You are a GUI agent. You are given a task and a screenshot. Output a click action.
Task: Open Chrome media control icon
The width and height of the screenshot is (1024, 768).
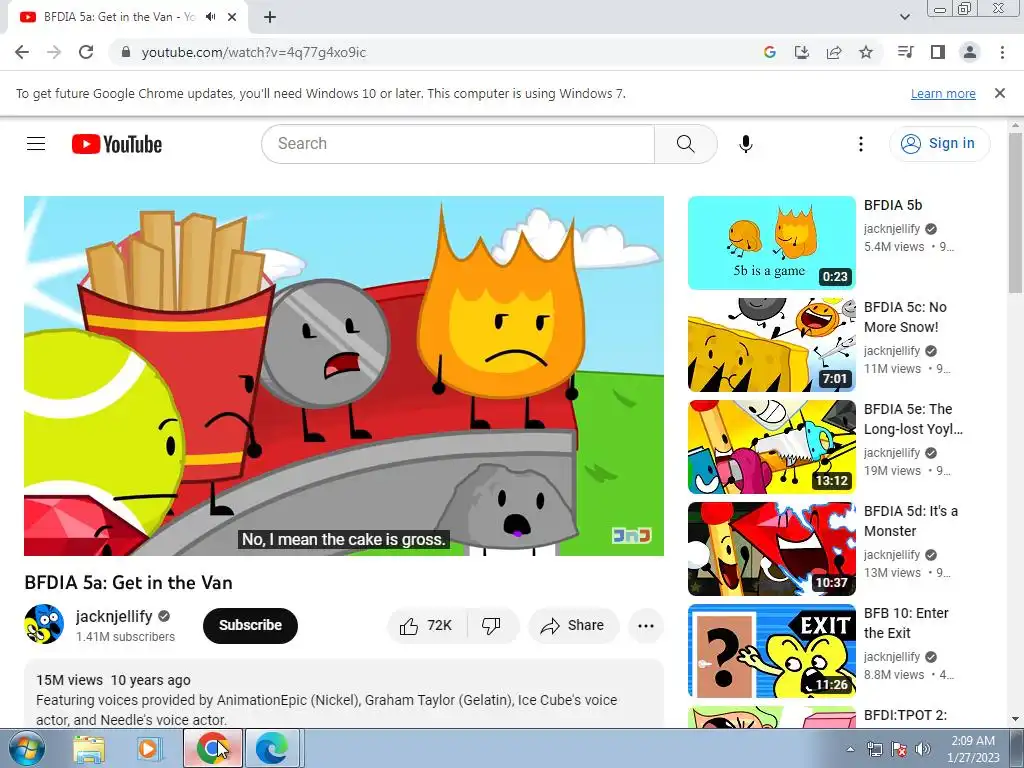tap(906, 52)
